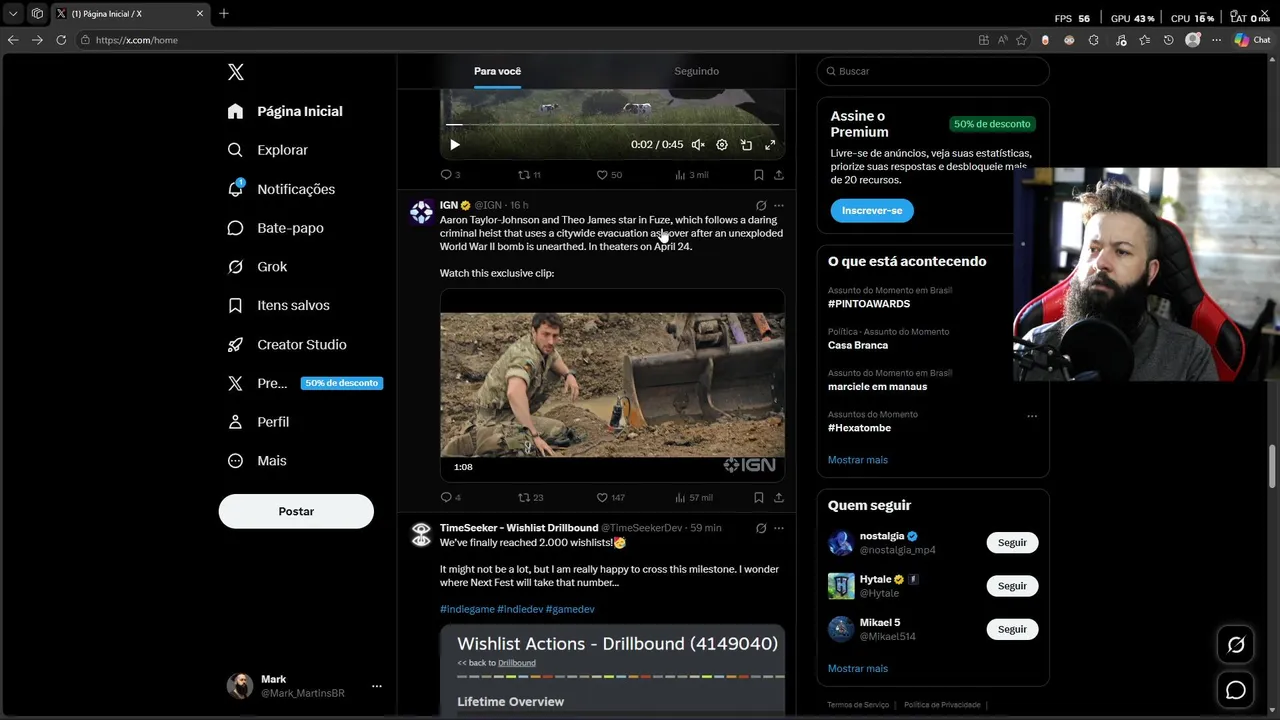Click Grok explain icon on IGN post
Screen dimensions: 1280x720
761,206
